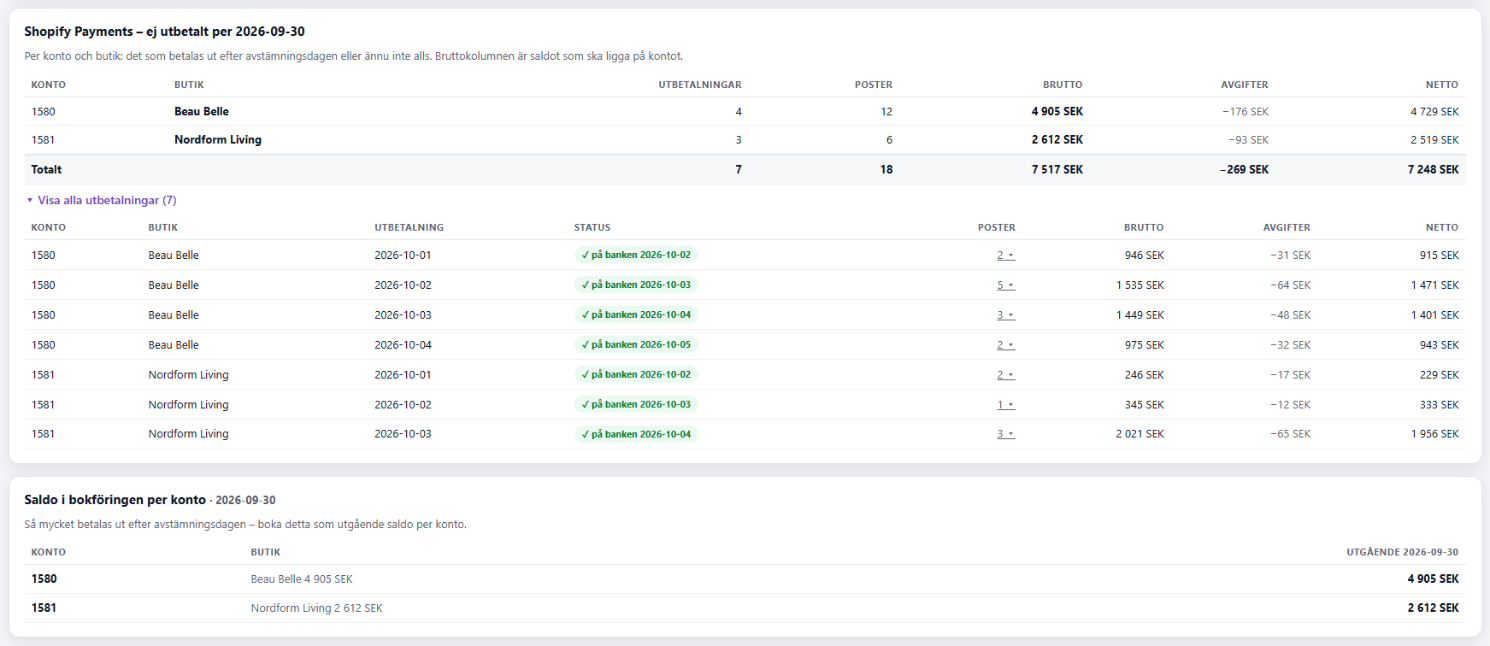Click the net amount "4 729 SEK"

(x=1434, y=112)
